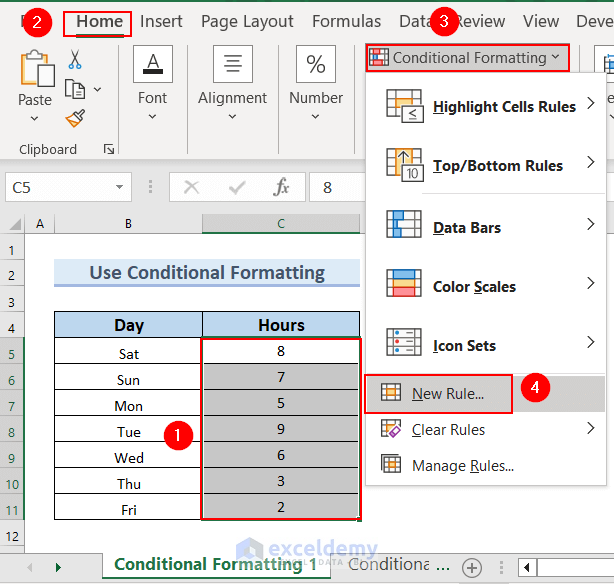Viewport: 614px width, 584px height.
Task: Open the Formulas tab
Action: click(346, 22)
